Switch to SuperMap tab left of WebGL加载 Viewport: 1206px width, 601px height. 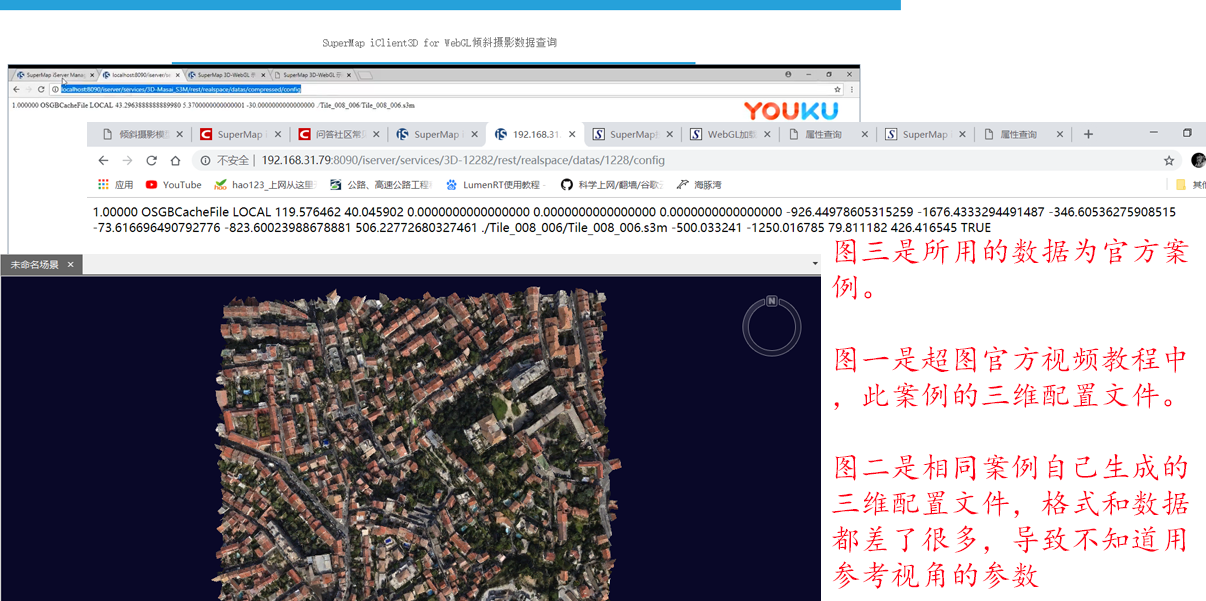coord(633,134)
